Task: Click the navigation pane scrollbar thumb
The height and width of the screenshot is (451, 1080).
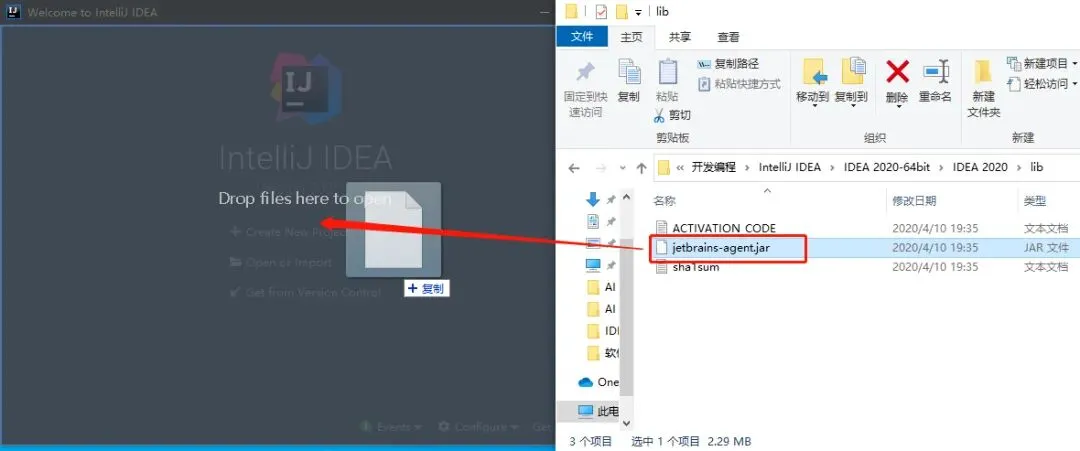Action: tap(626, 317)
